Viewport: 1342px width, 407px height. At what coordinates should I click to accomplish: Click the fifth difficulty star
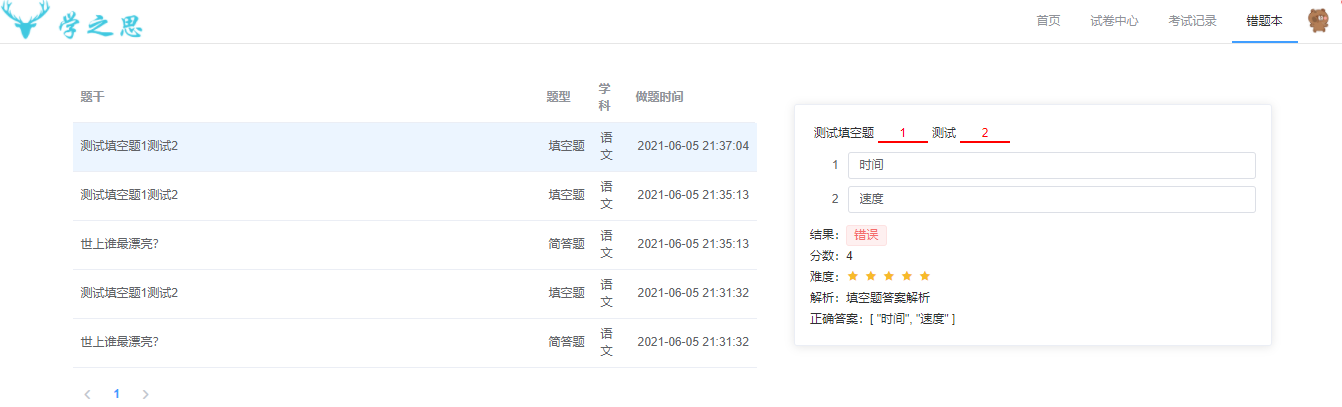click(x=925, y=276)
